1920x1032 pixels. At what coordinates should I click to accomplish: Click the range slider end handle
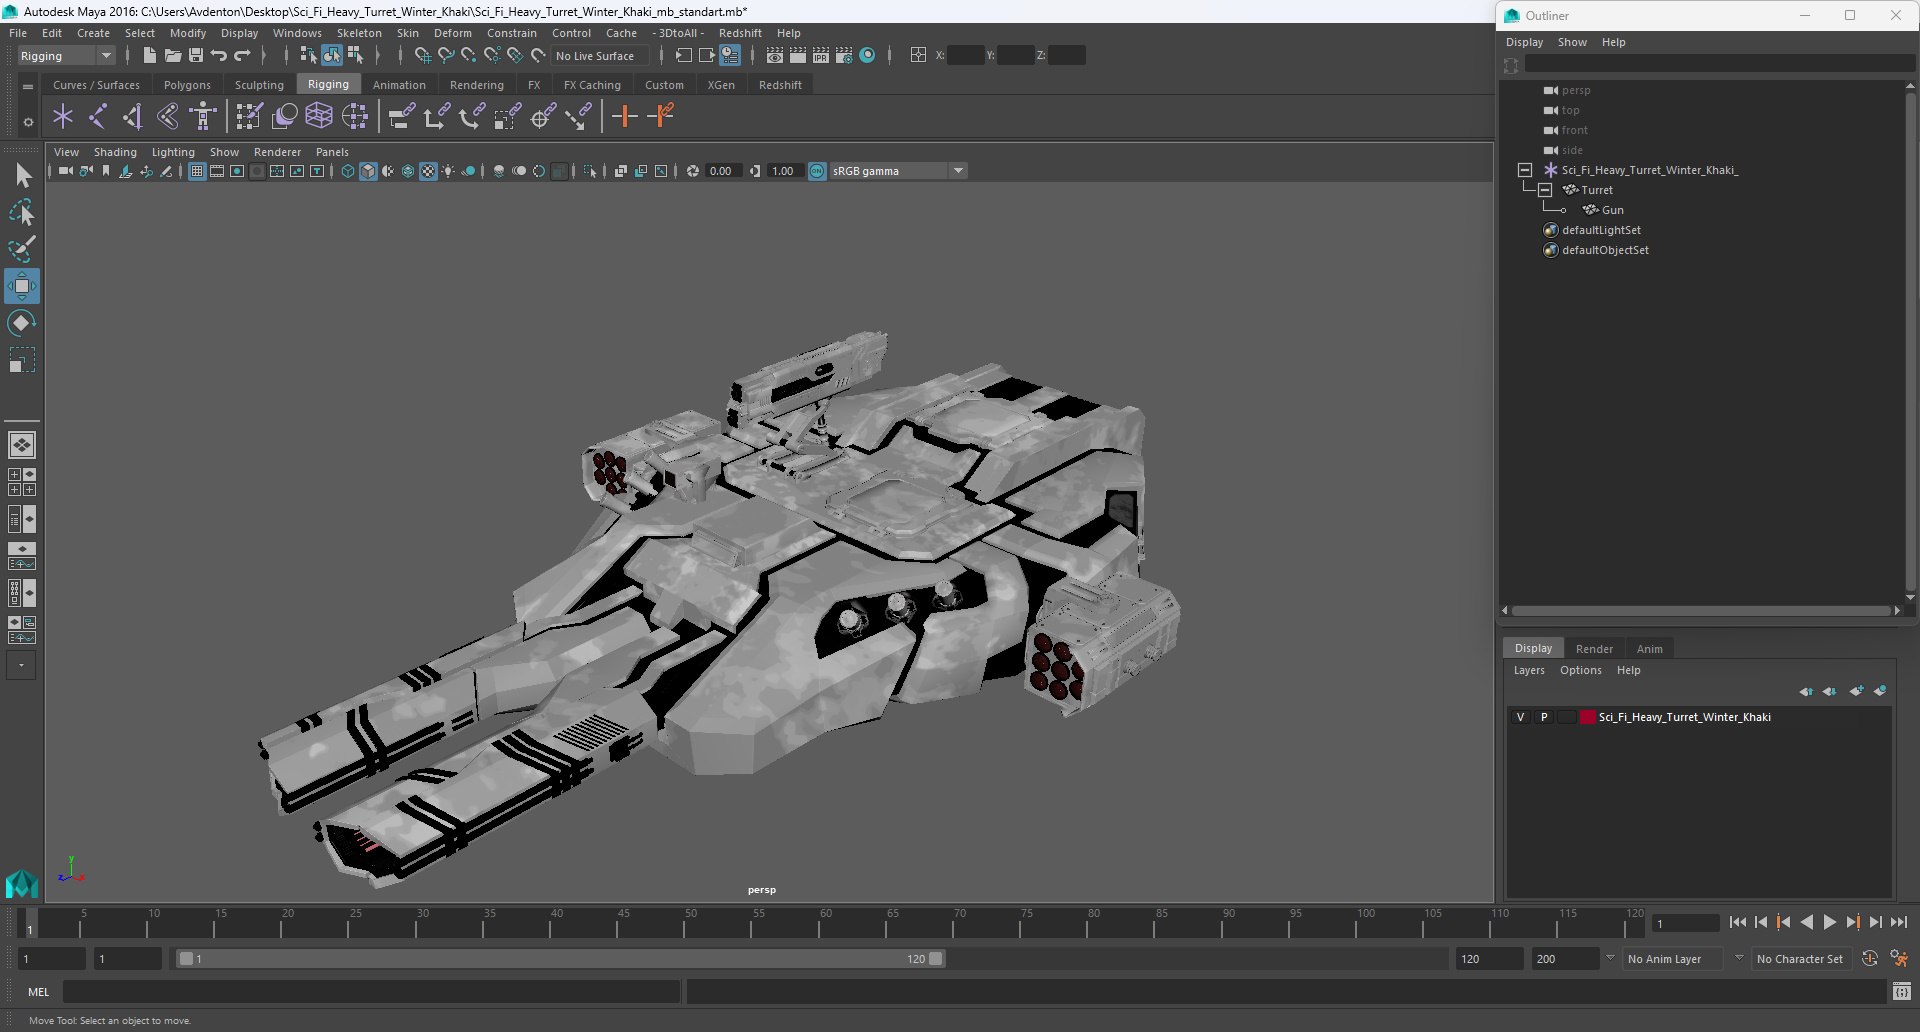(936, 959)
